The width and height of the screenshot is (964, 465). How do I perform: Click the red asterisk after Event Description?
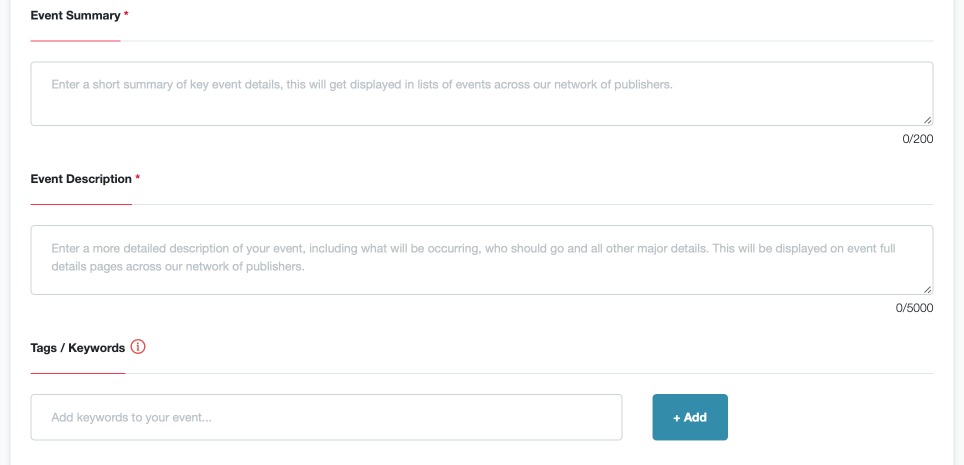point(138,178)
